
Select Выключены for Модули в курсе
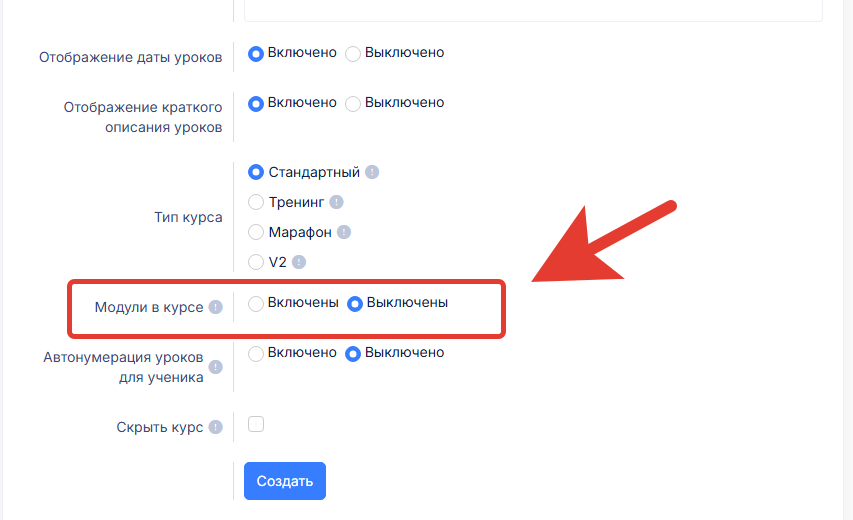pyautogui.click(x=354, y=303)
